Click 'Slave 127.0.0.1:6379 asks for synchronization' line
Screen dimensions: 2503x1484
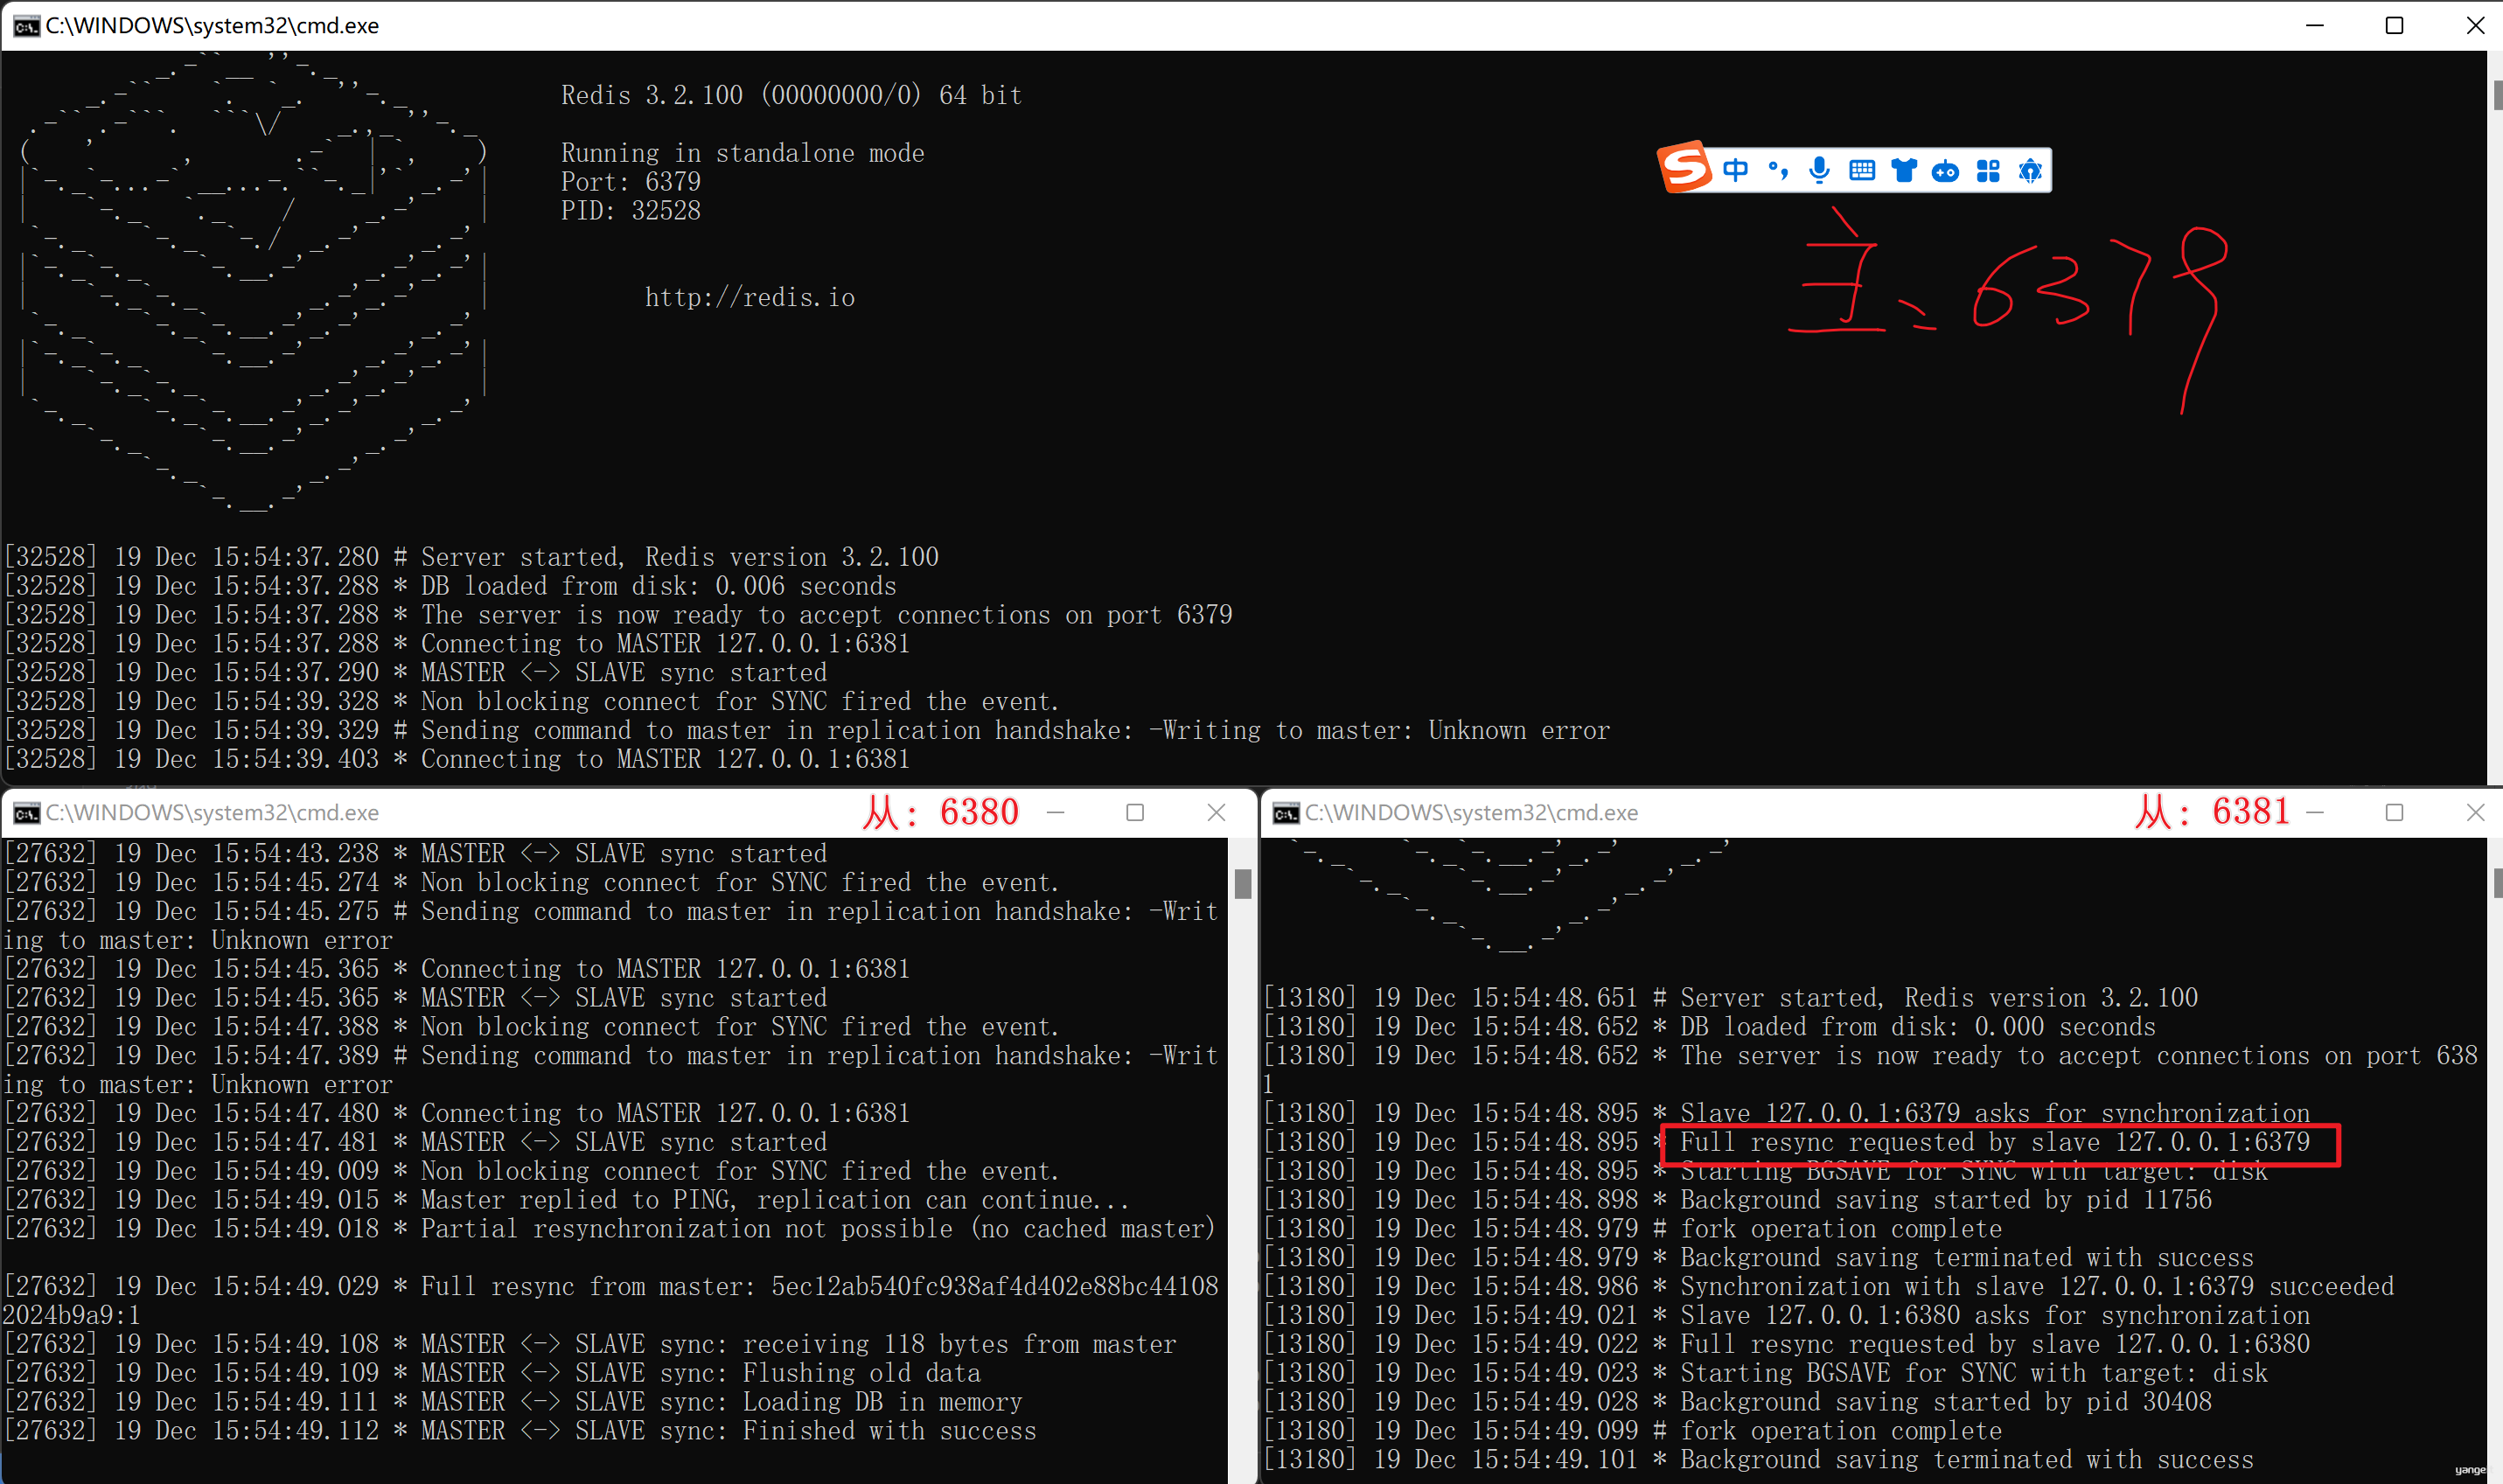[x=1786, y=1113]
